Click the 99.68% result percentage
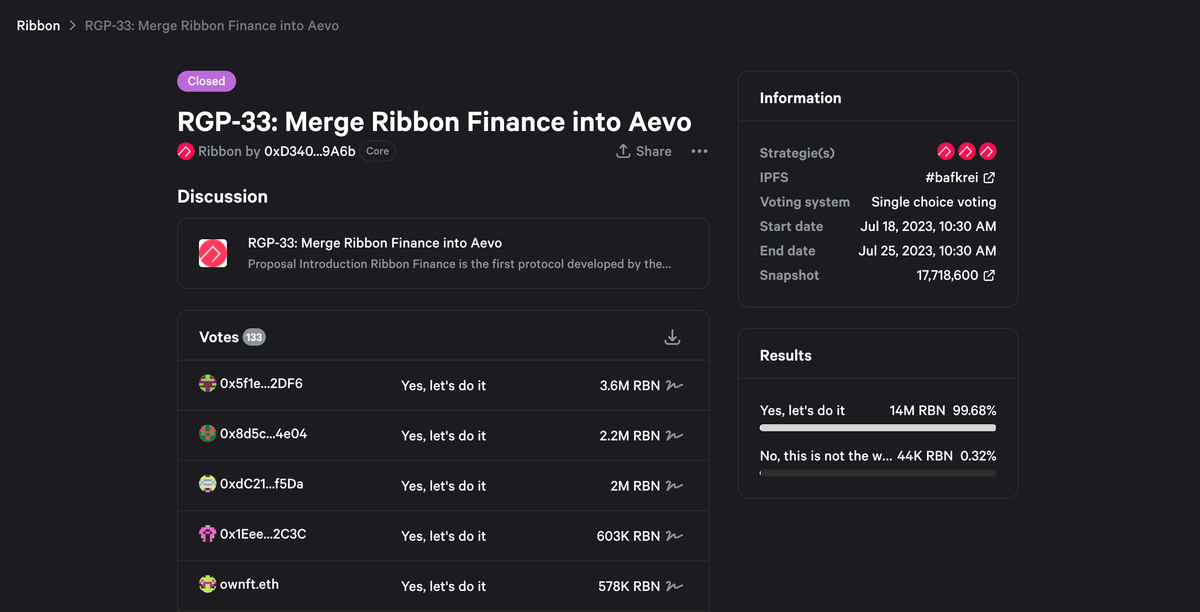Image resolution: width=1200 pixels, height=612 pixels. [974, 410]
